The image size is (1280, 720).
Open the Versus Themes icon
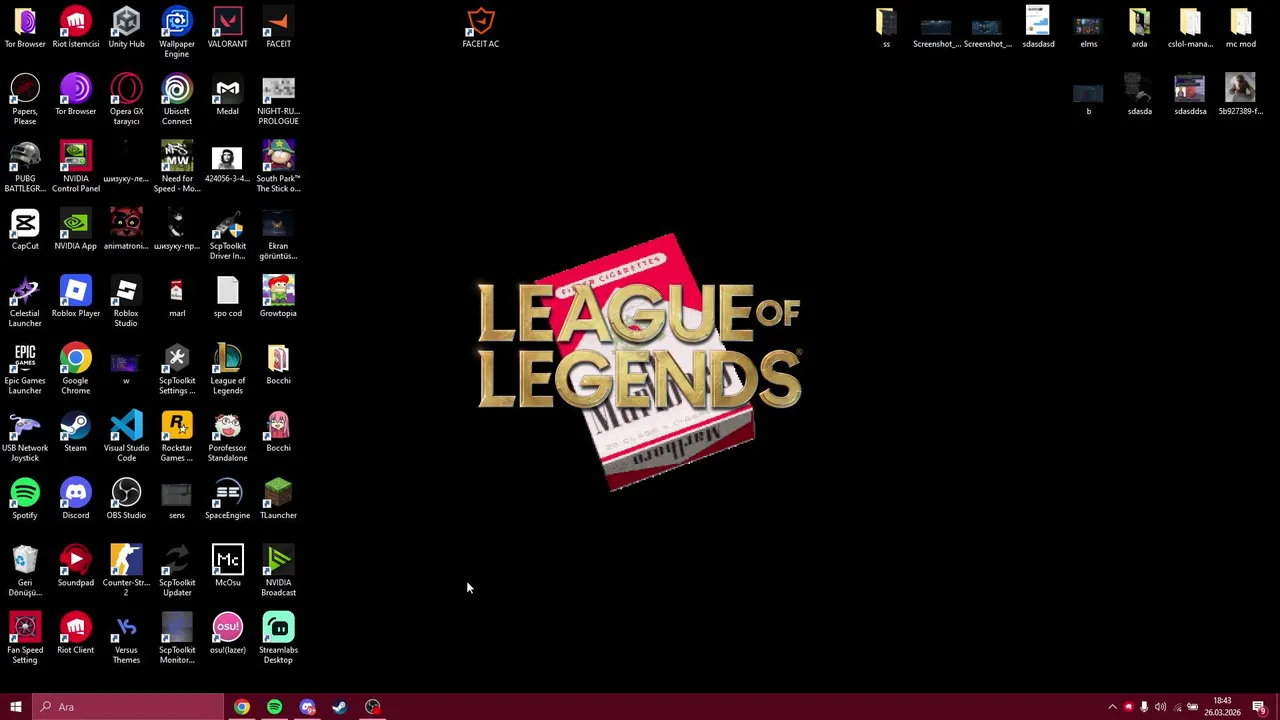(x=126, y=638)
